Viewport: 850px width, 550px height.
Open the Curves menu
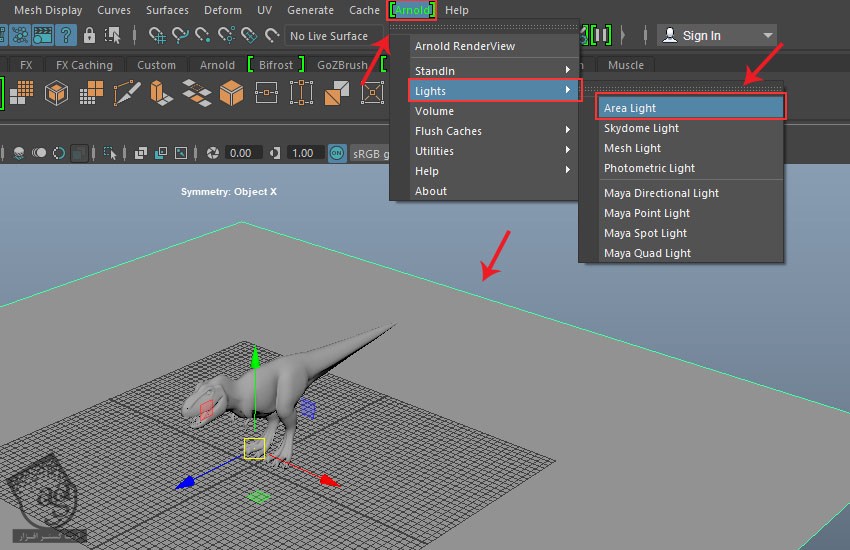(x=114, y=10)
